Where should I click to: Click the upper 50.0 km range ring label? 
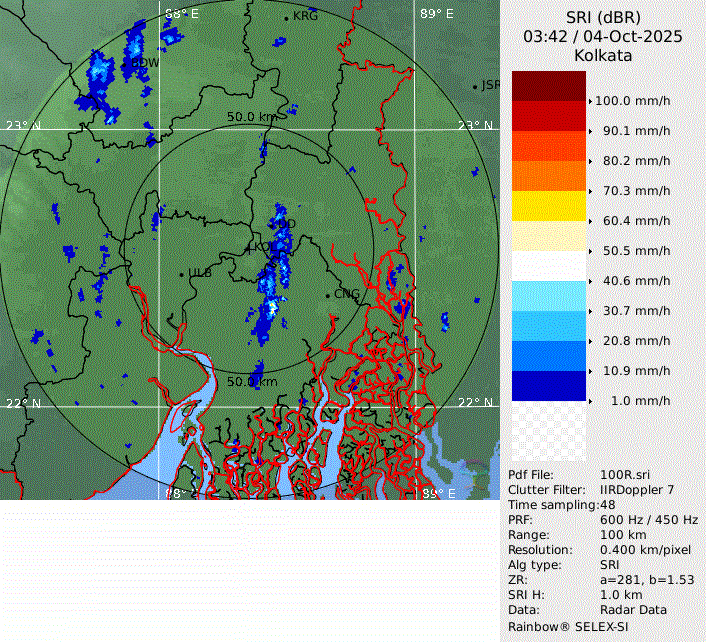pyautogui.click(x=251, y=117)
